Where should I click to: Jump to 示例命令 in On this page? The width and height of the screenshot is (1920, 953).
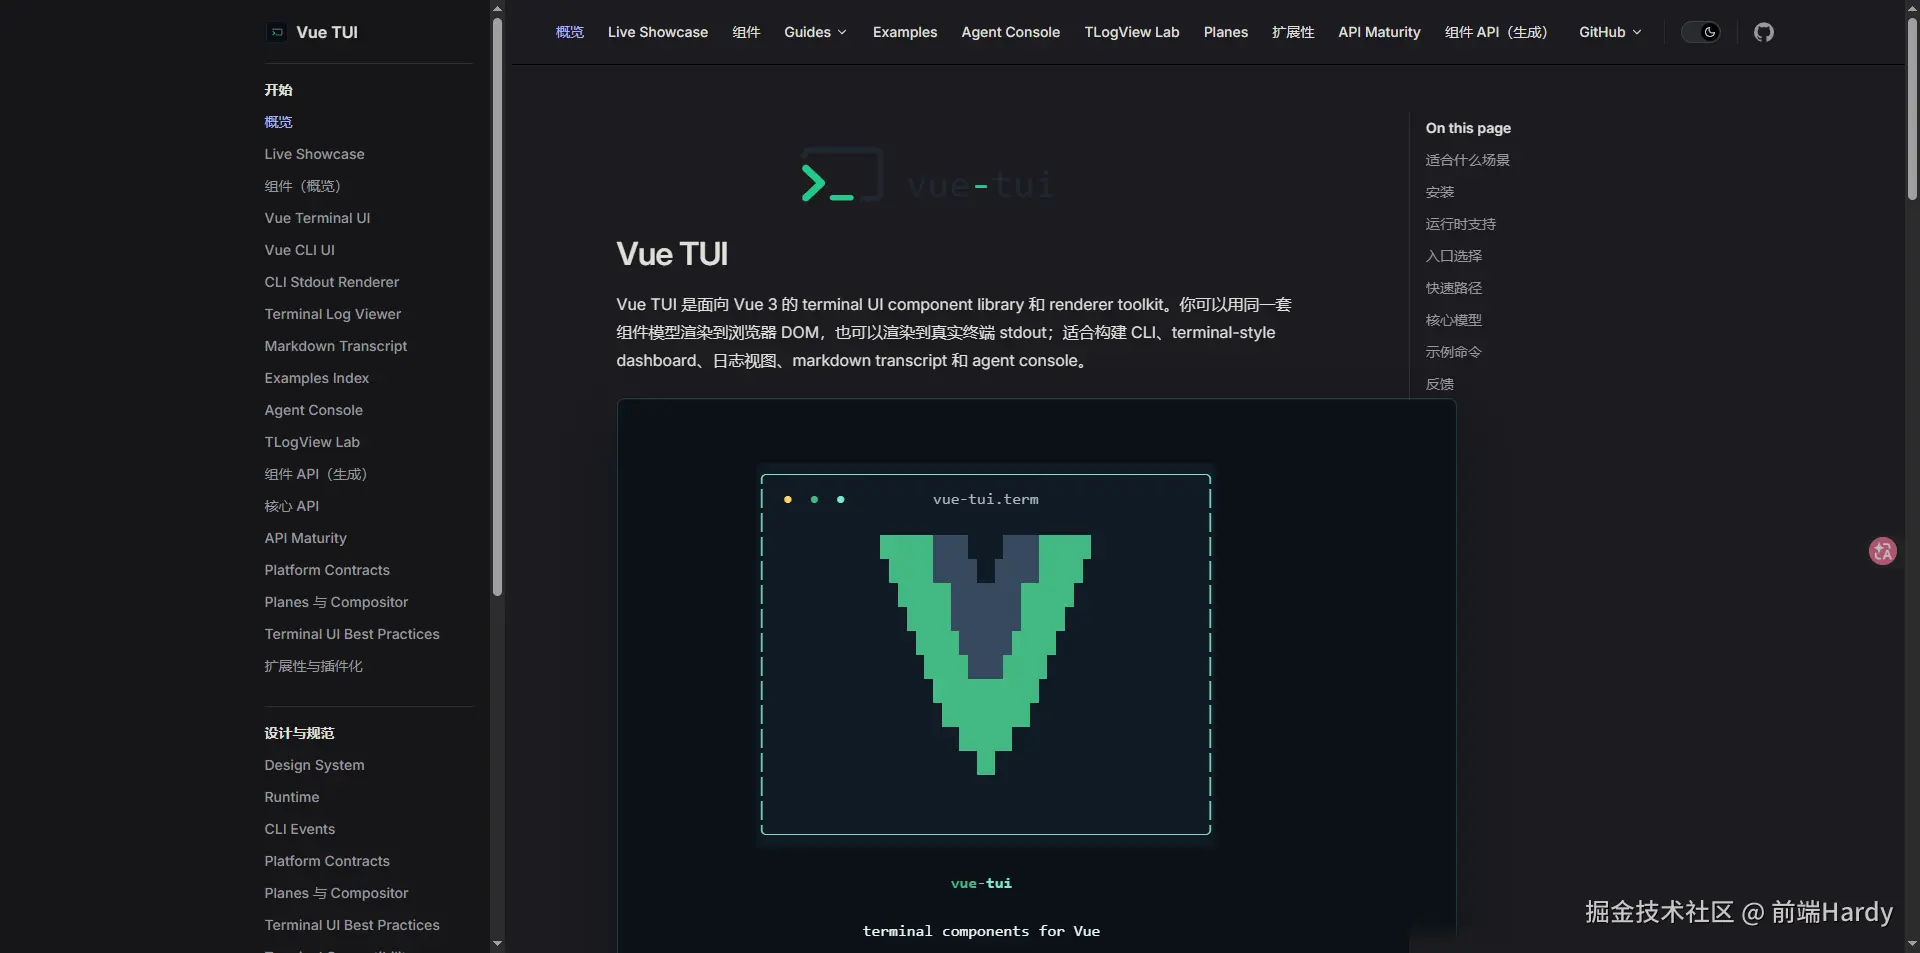(1454, 352)
